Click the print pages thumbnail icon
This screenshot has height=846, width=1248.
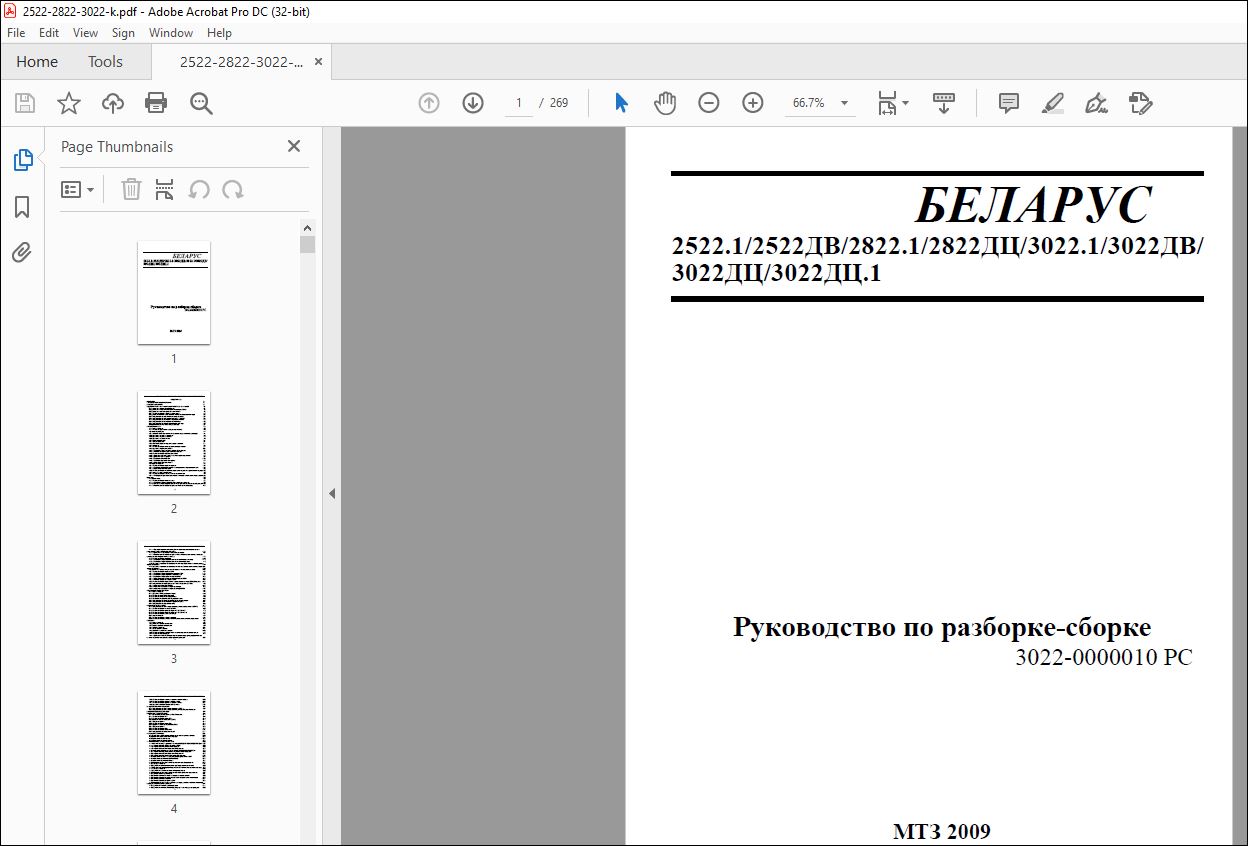click(x=165, y=189)
